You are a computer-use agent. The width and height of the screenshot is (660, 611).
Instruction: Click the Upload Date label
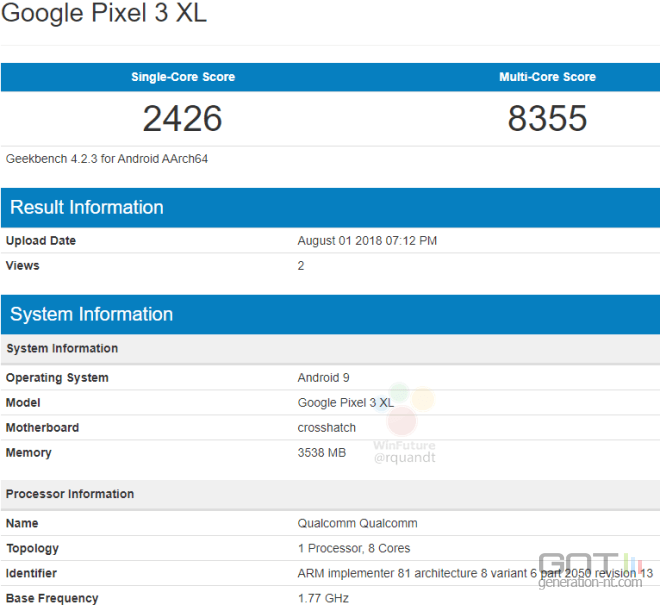[x=41, y=241]
